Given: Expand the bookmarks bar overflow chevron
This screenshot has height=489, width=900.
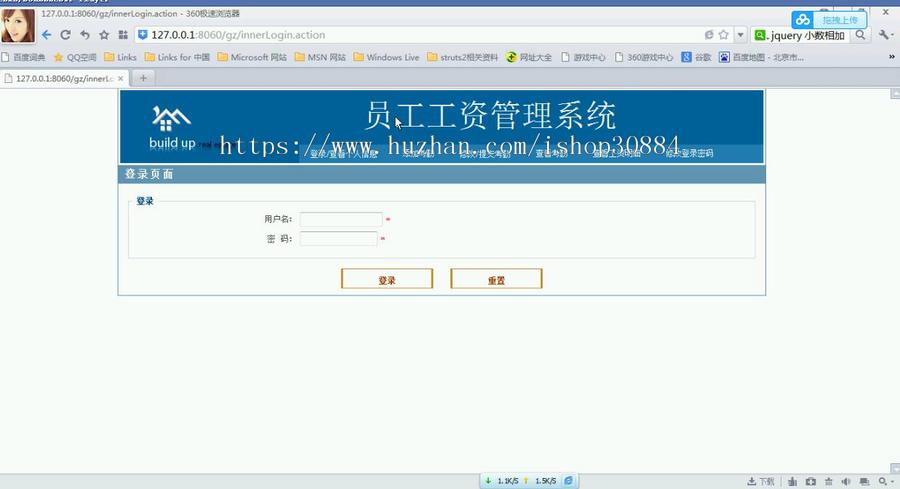Looking at the screenshot, I should 891,57.
